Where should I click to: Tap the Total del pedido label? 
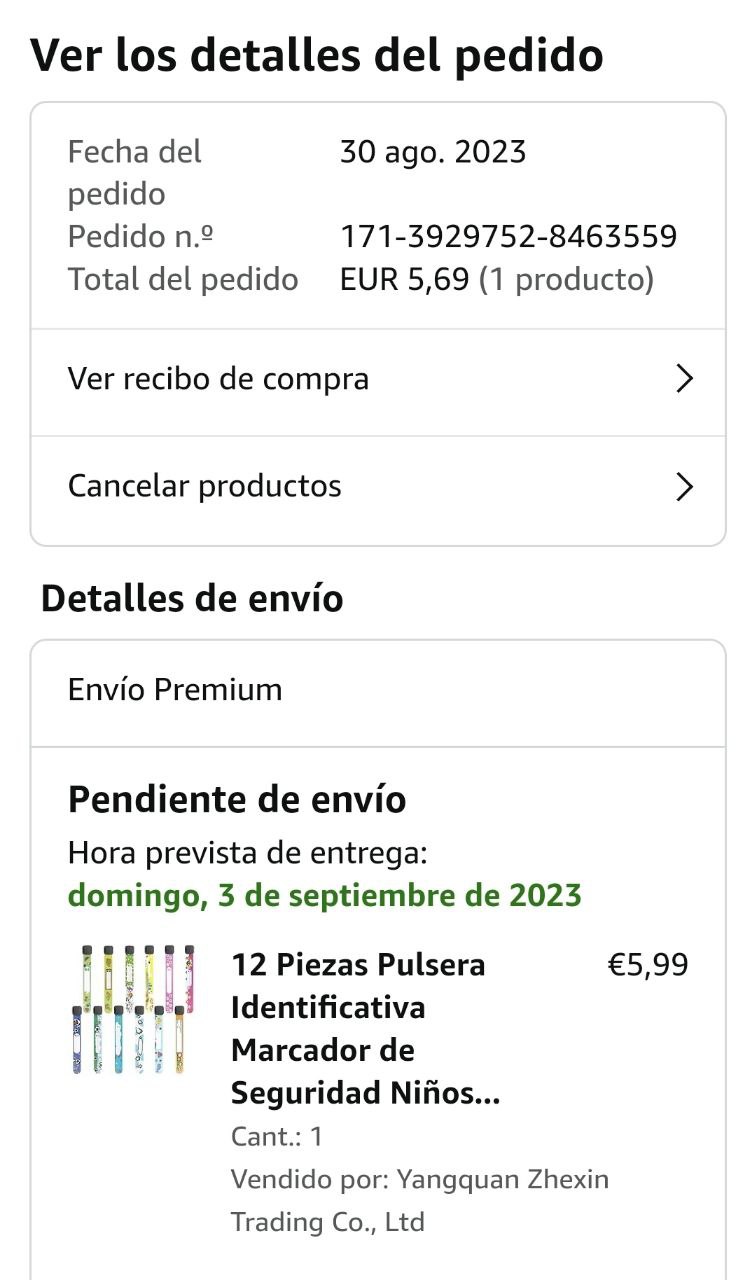(183, 279)
